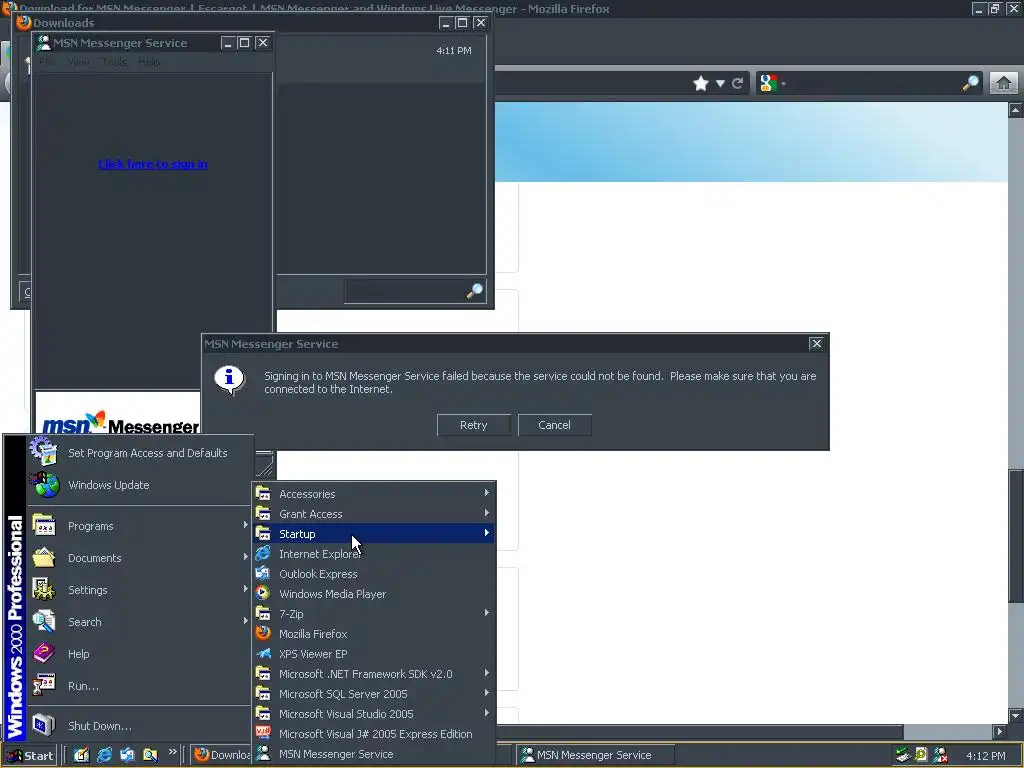Switch to Downloads taskbar button
This screenshot has width=1024, height=768.
(222, 755)
